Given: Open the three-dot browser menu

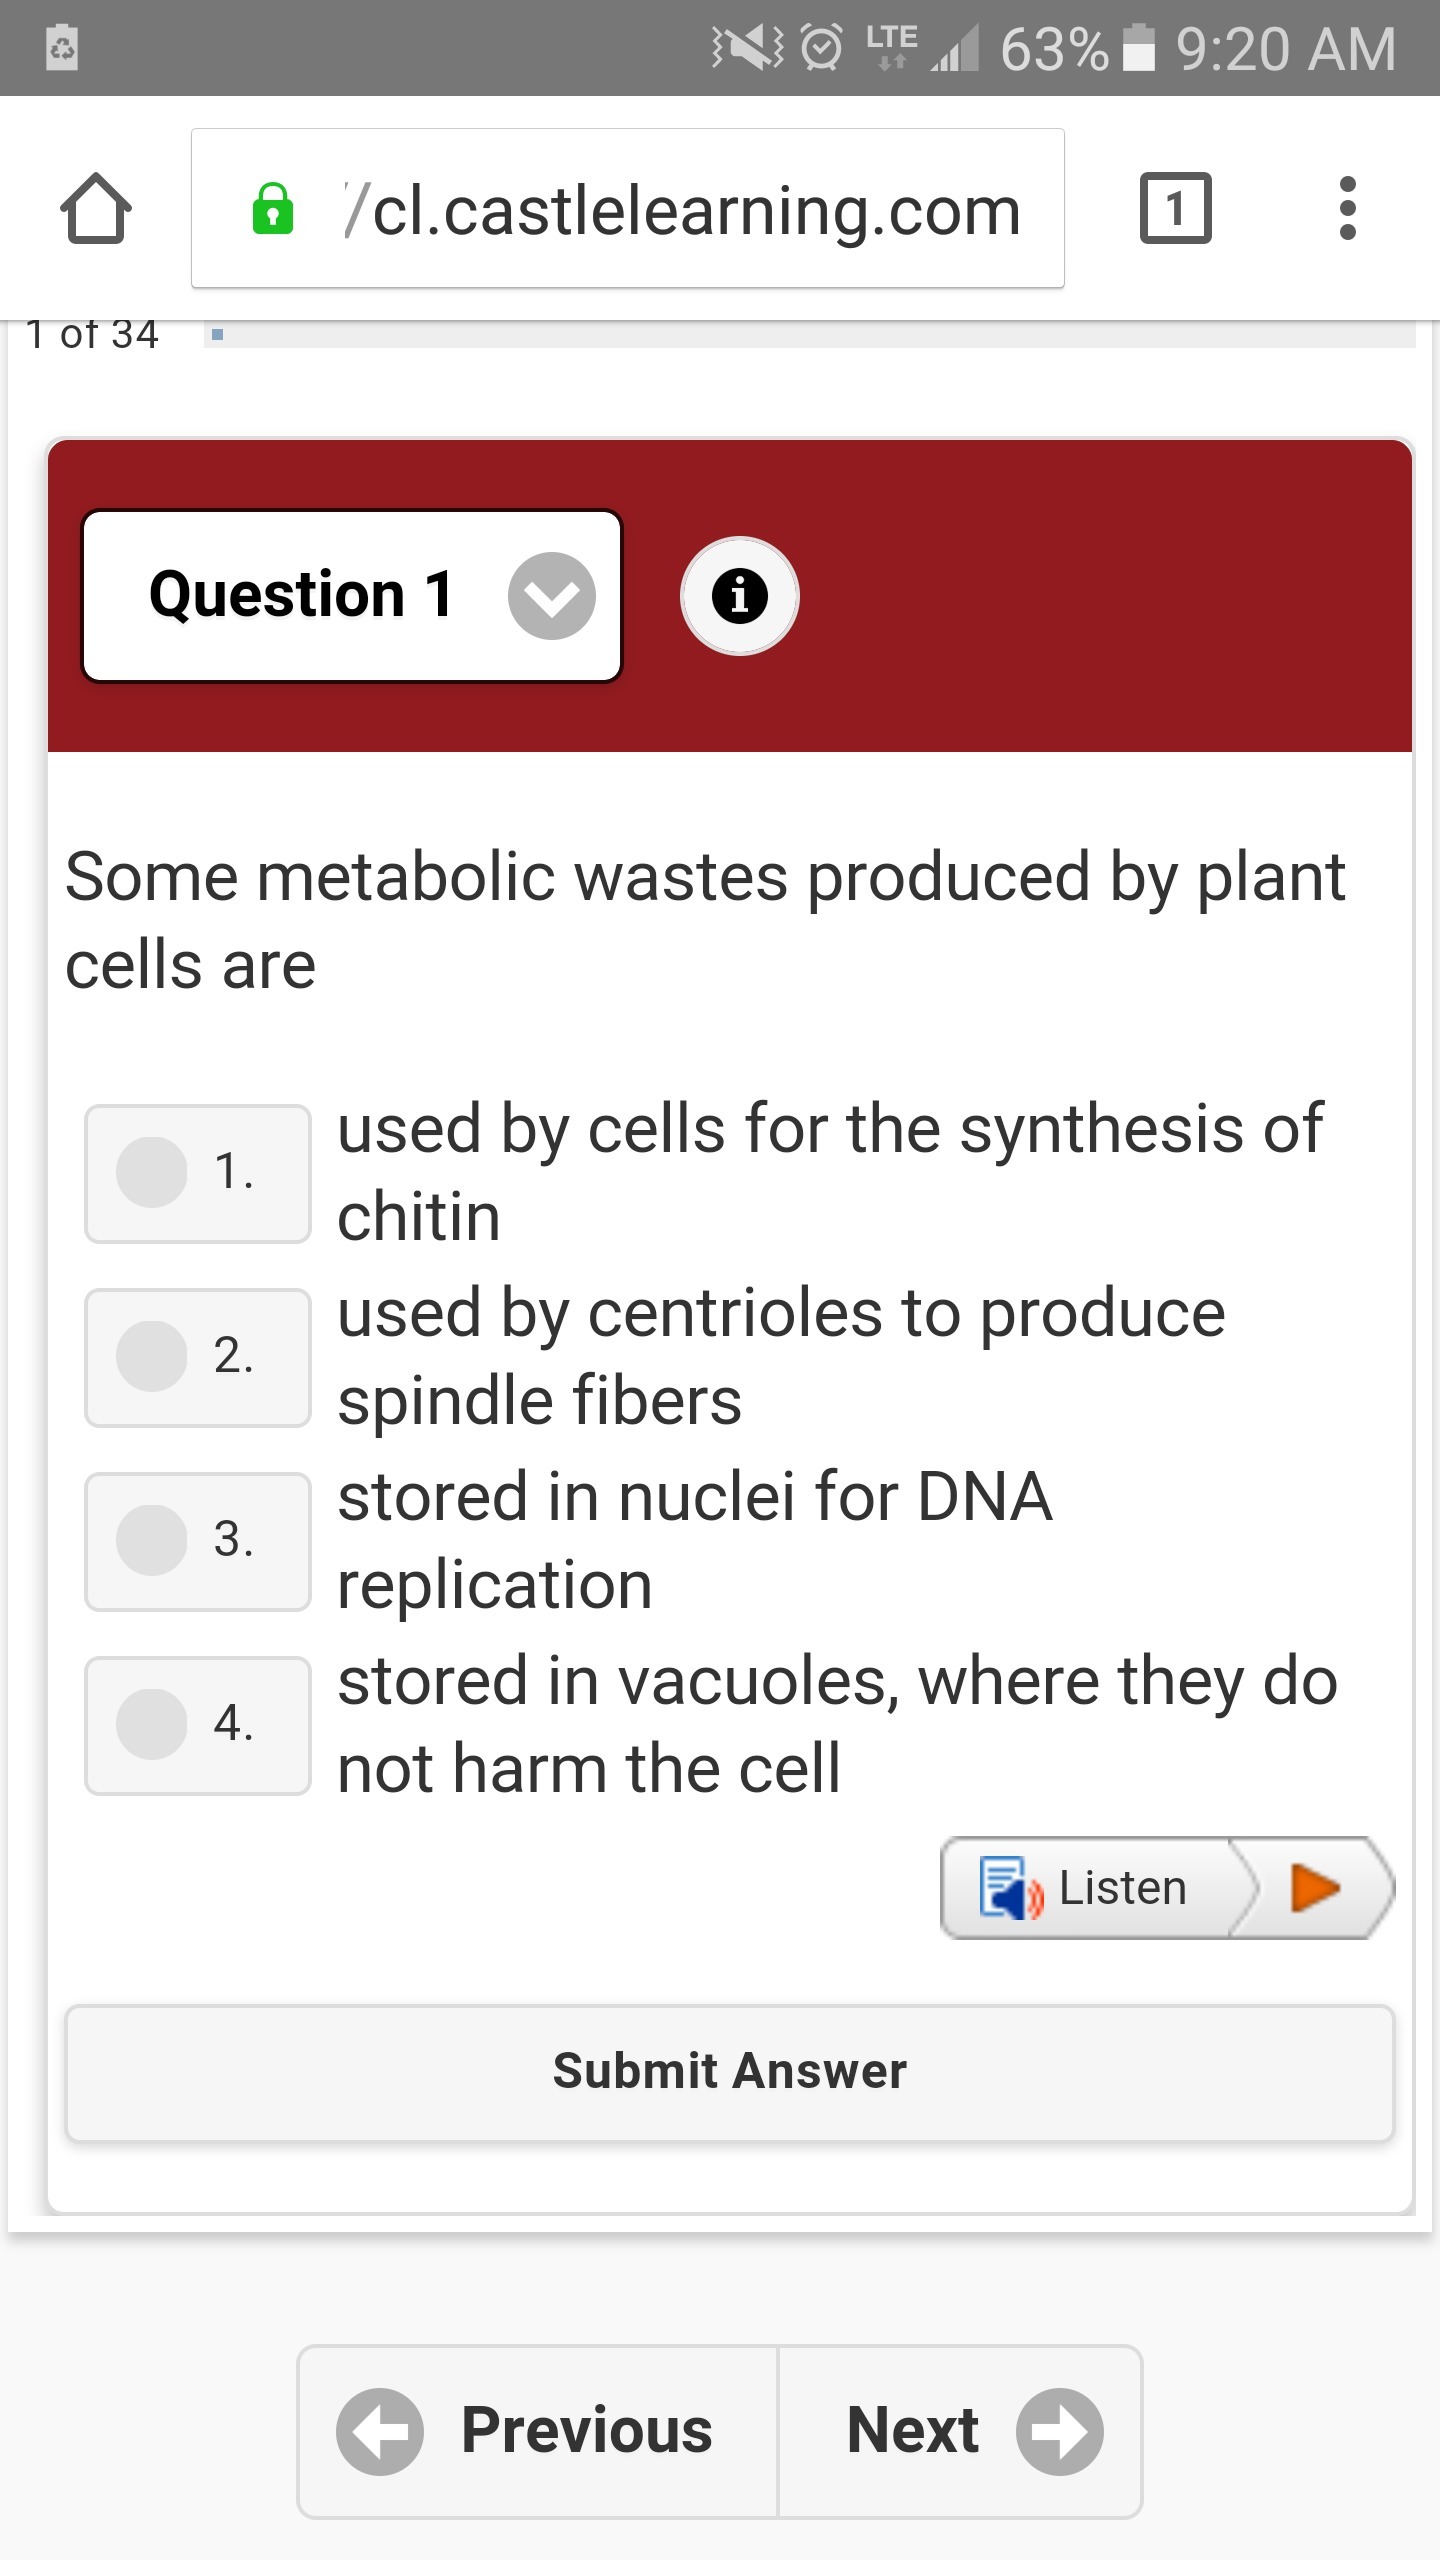Looking at the screenshot, I should click(1347, 209).
